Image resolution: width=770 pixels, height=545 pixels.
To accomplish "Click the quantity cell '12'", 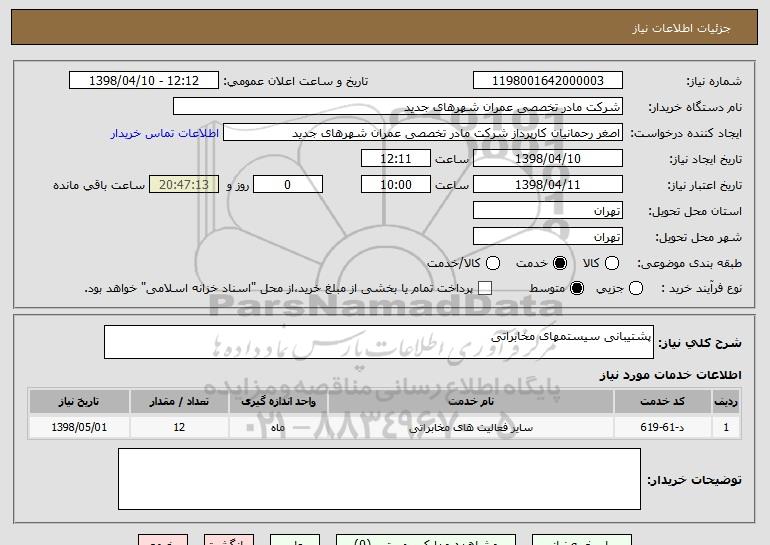I will pos(179,427).
